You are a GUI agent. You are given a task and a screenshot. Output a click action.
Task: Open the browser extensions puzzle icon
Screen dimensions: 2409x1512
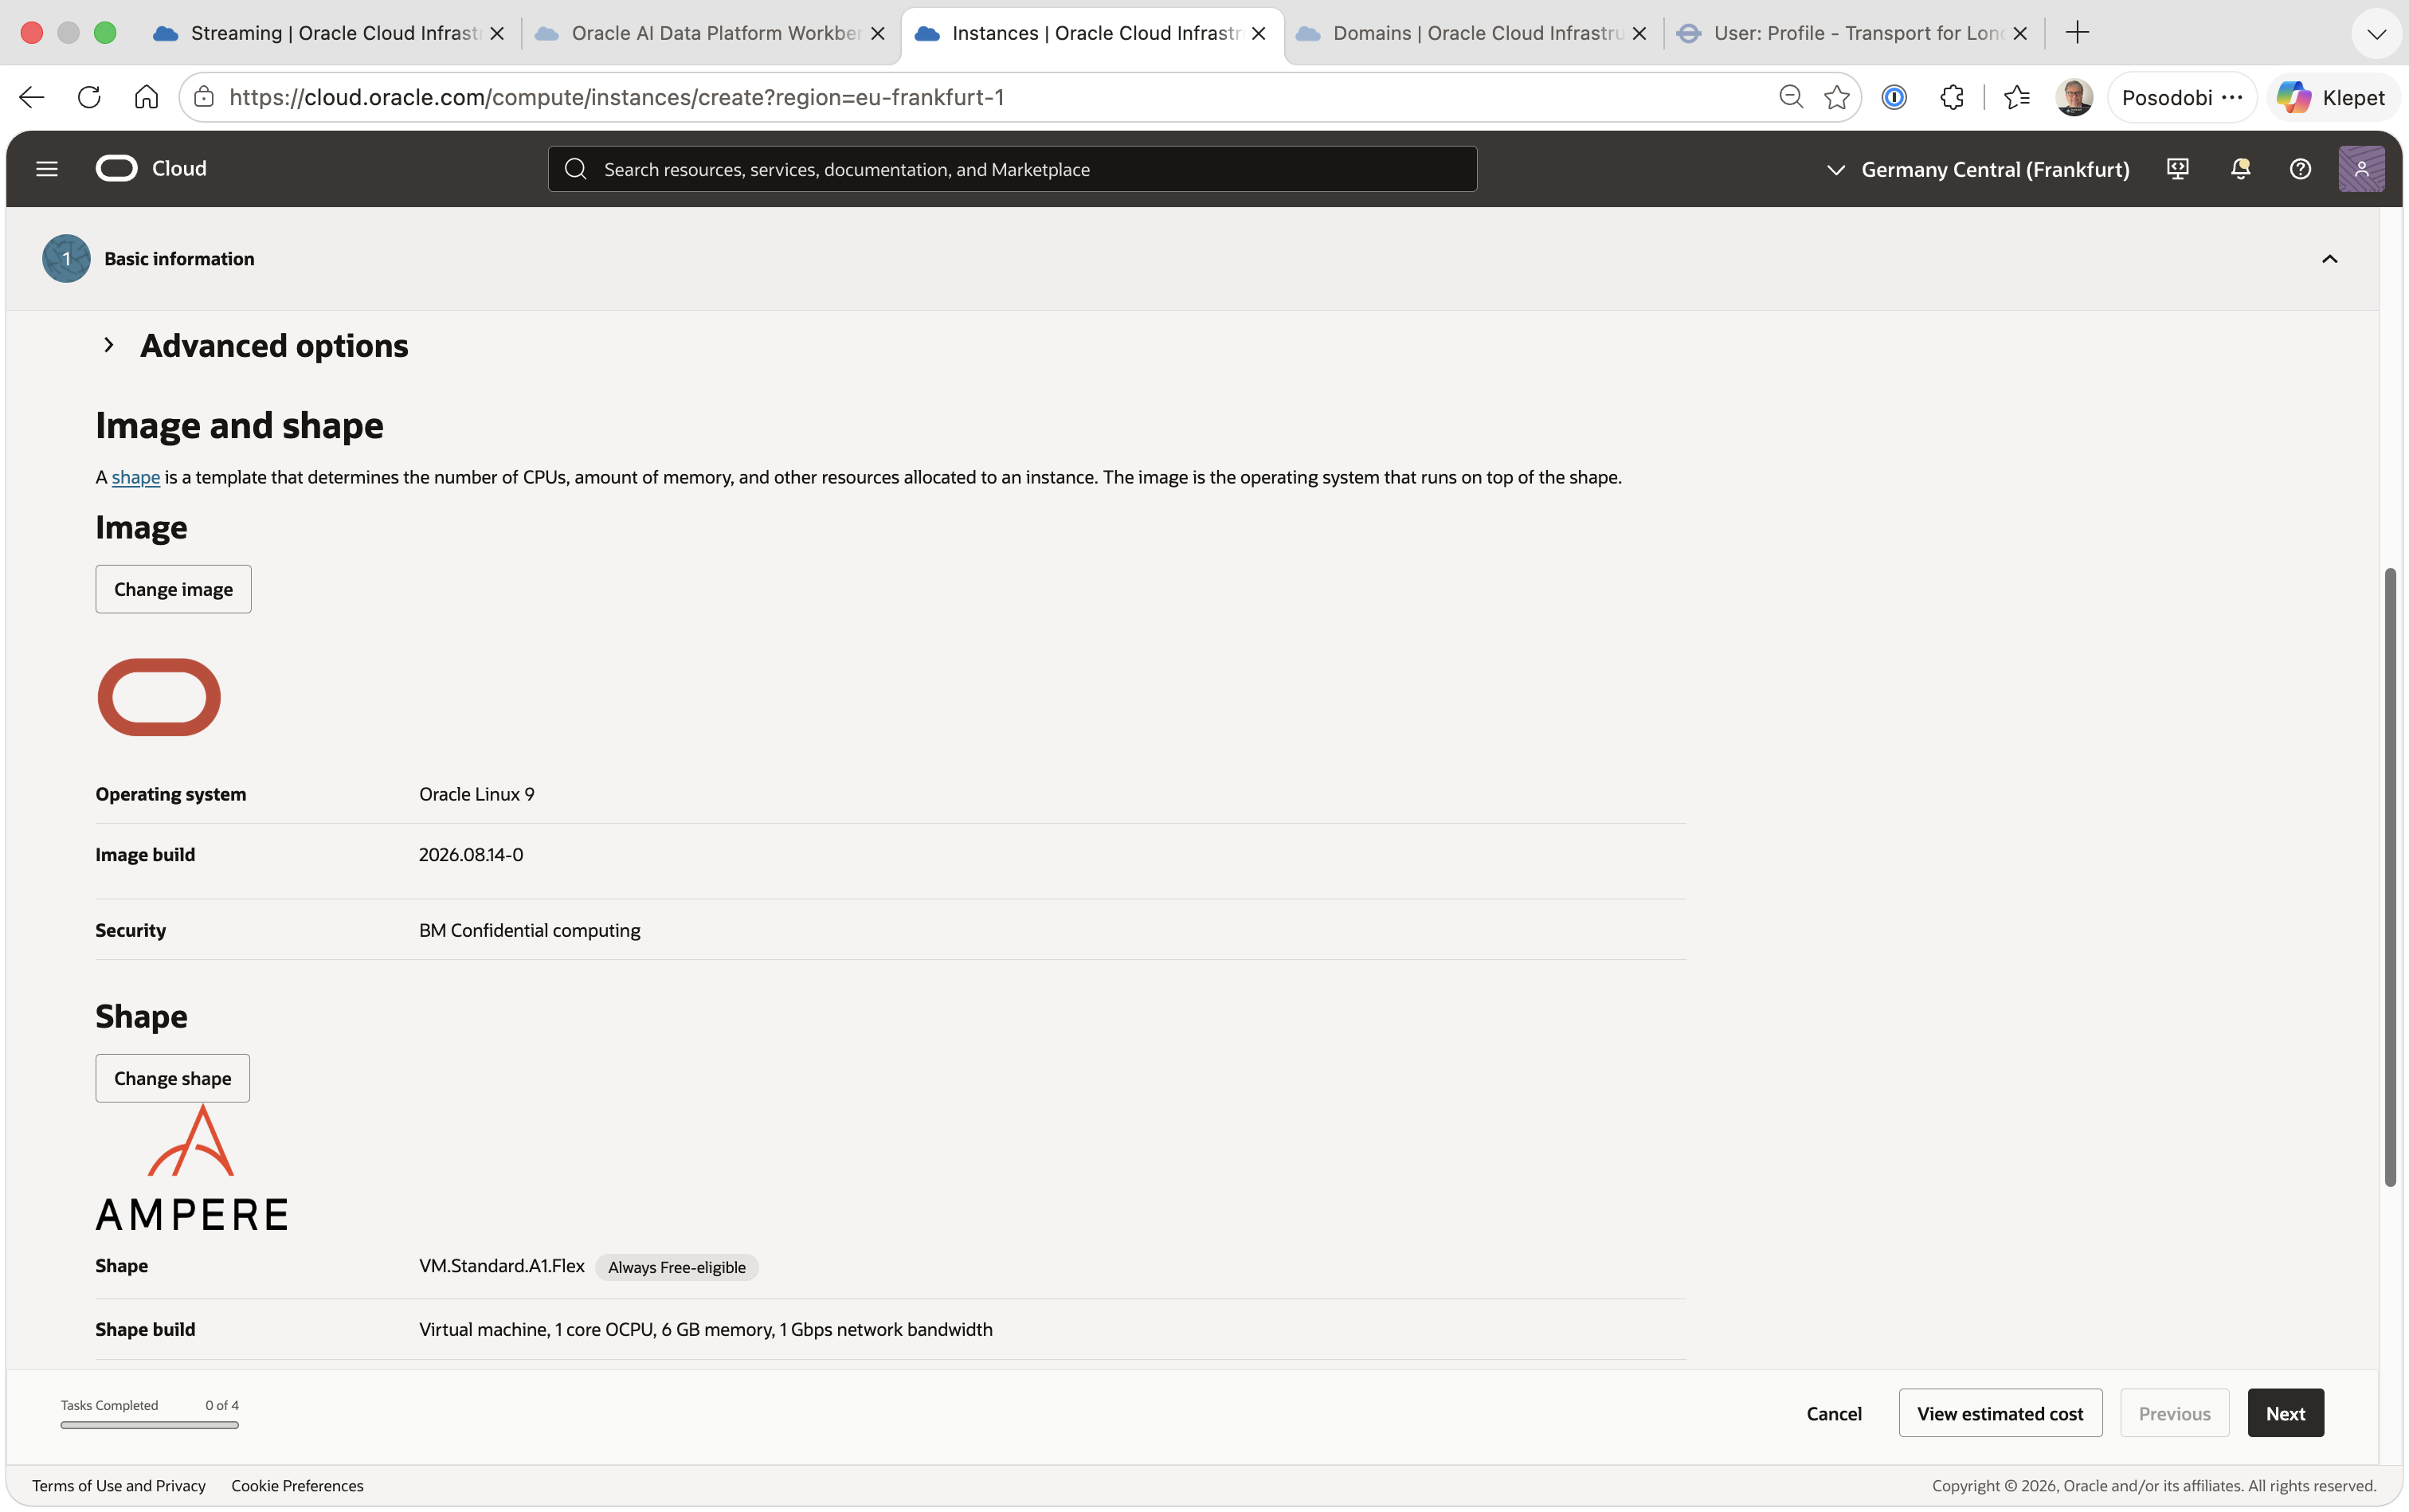1951,97
